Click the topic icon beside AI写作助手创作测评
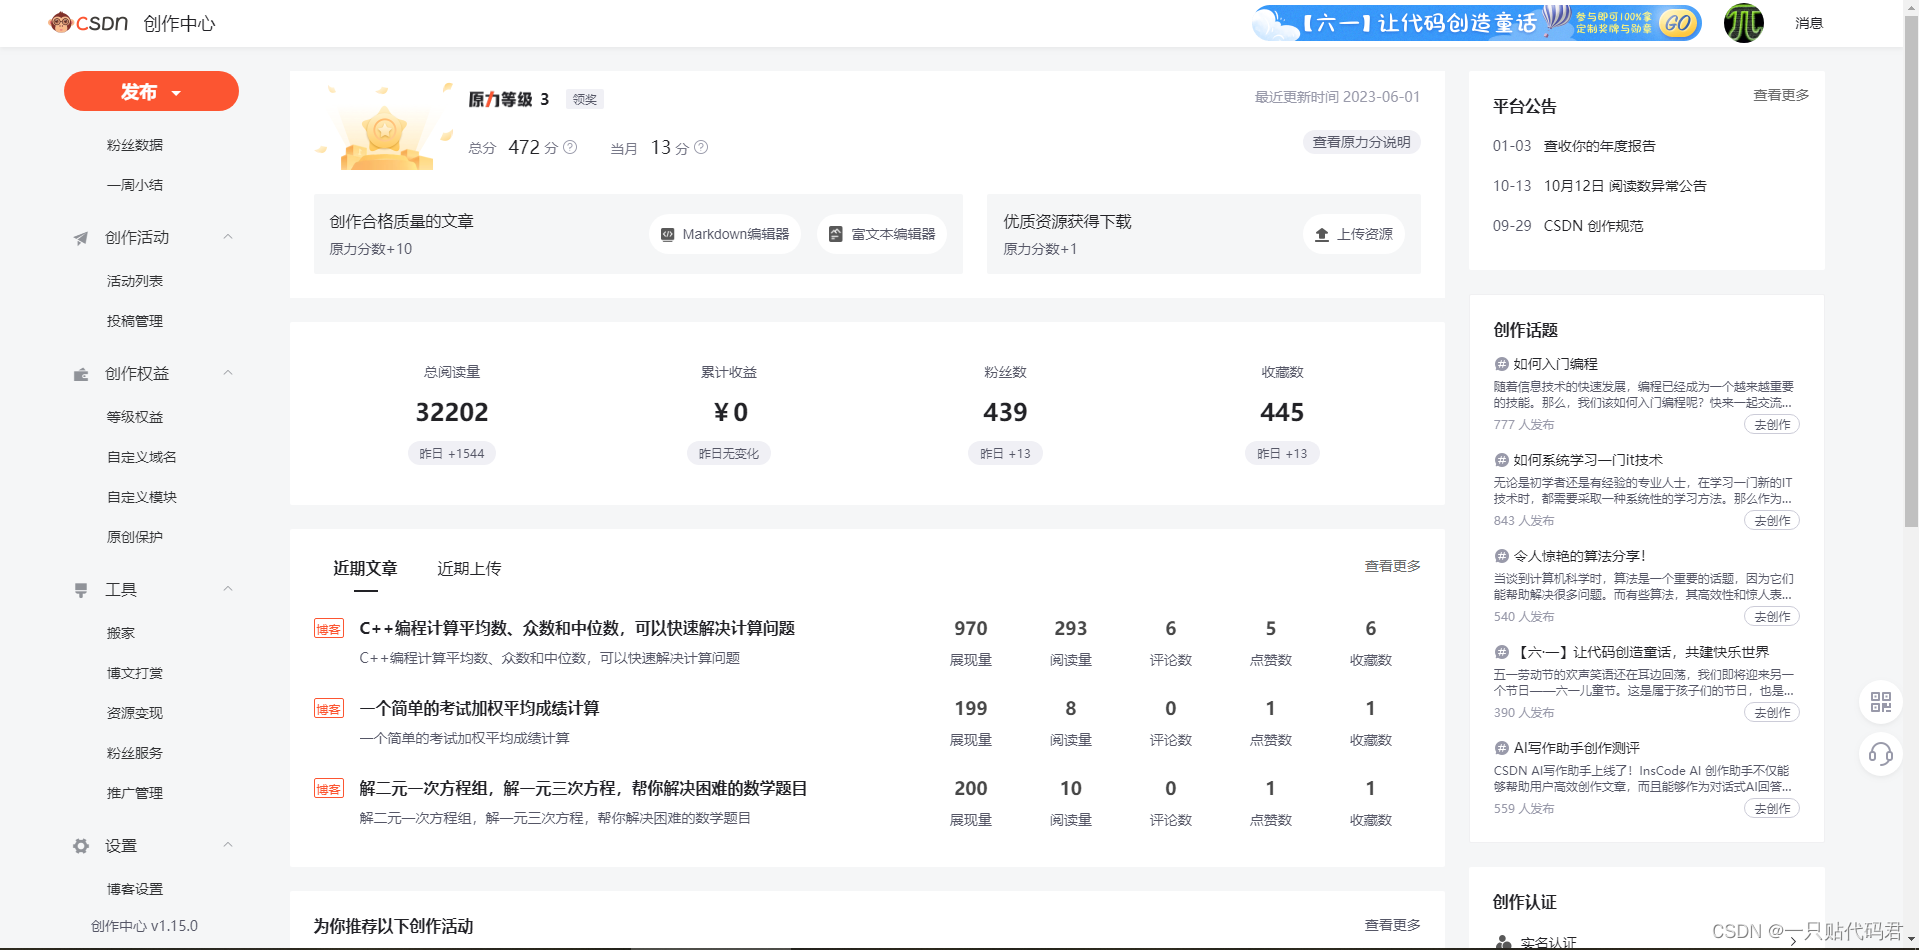Viewport: 1919px width, 950px height. (1501, 748)
